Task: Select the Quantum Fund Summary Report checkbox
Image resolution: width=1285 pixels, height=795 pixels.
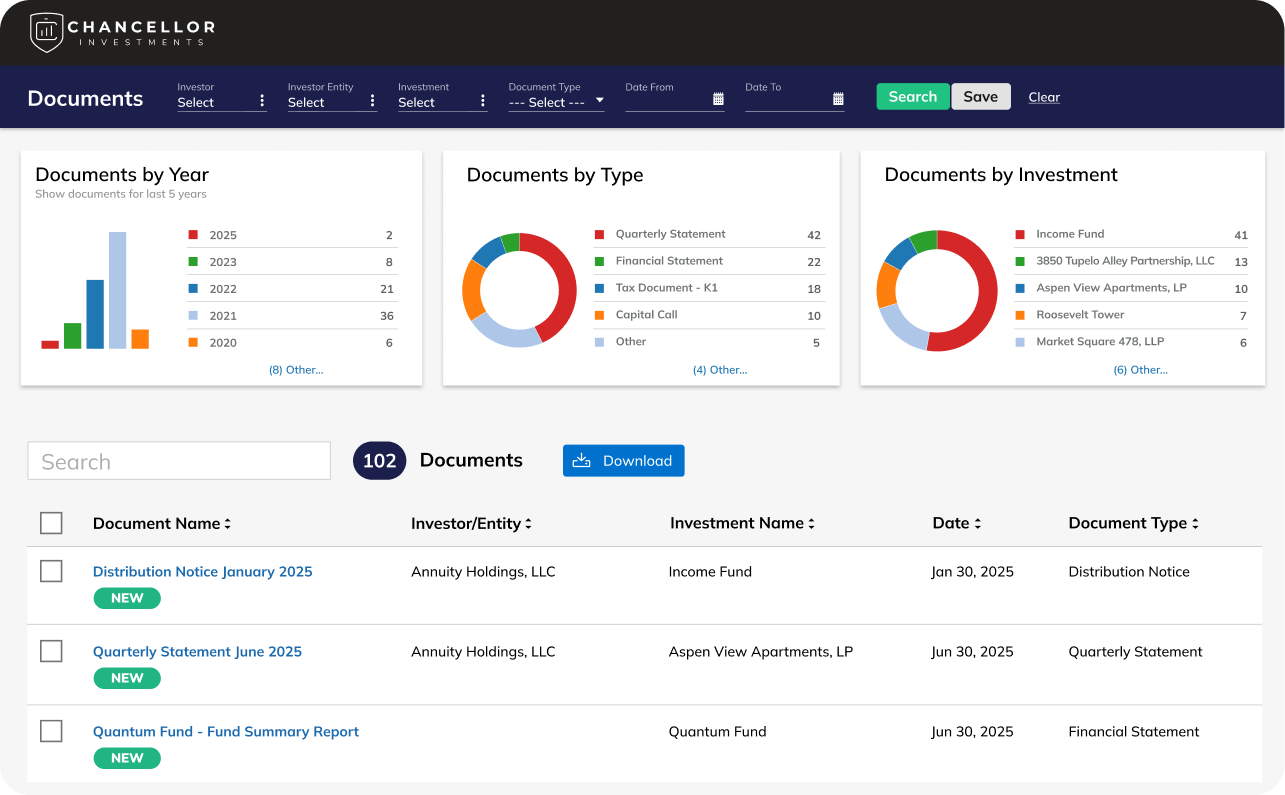Action: click(51, 731)
